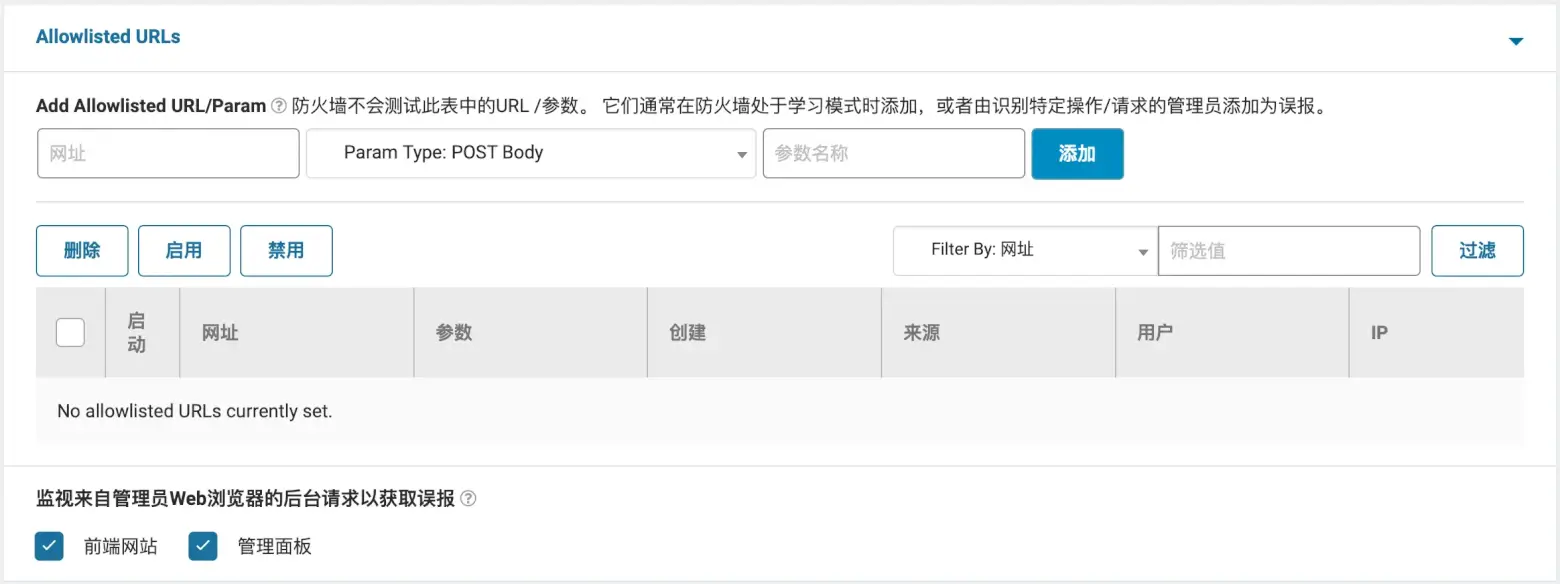This screenshot has width=1560, height=584.
Task: Disable the 前端网站 checkbox
Action: (x=48, y=546)
